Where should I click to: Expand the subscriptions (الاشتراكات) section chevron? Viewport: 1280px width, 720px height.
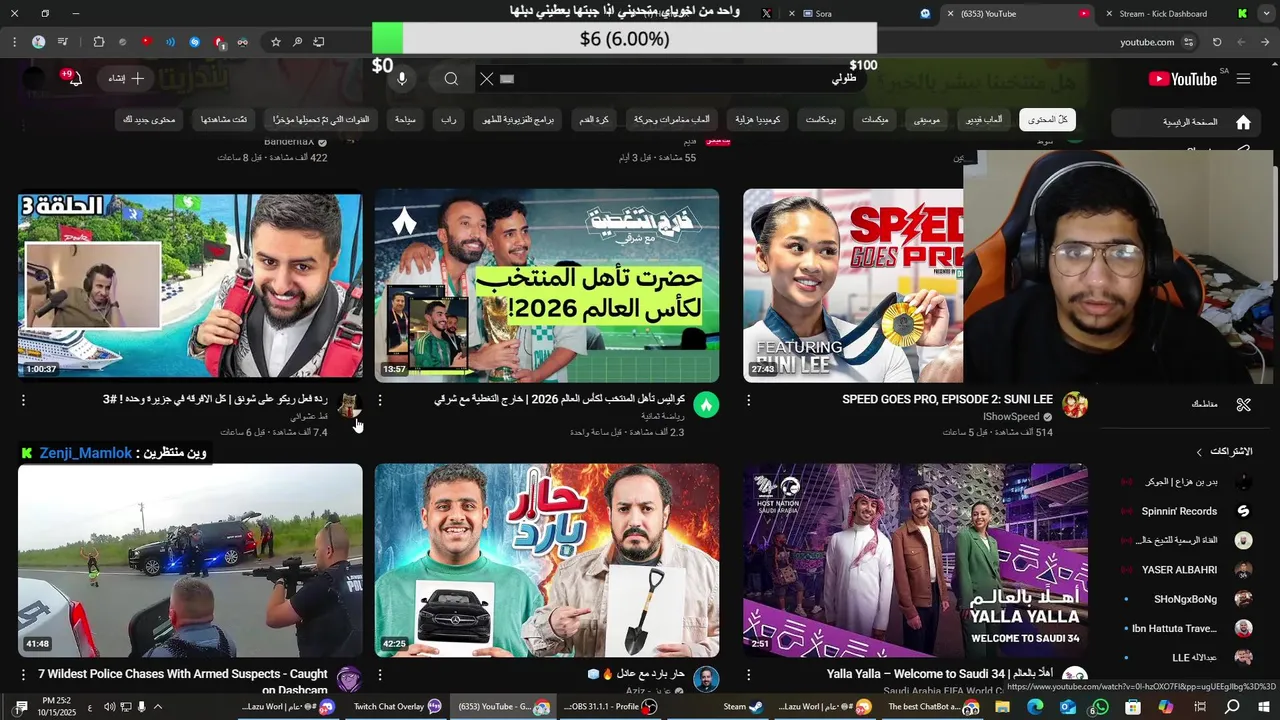1199,452
